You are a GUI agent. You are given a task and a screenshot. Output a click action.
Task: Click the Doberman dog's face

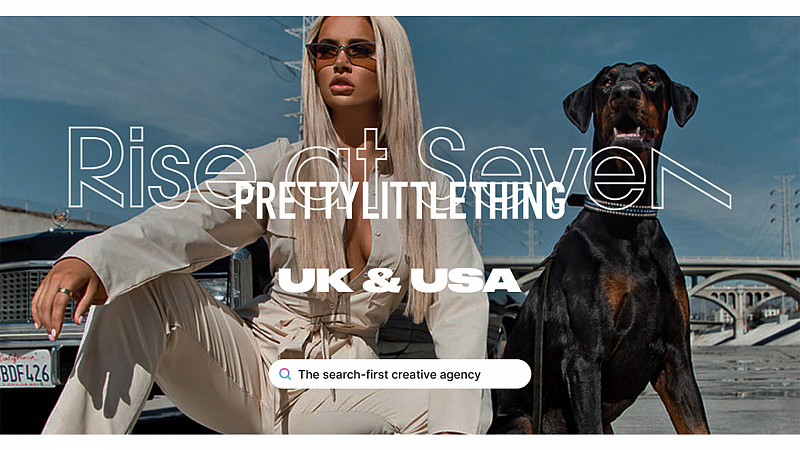(x=629, y=105)
